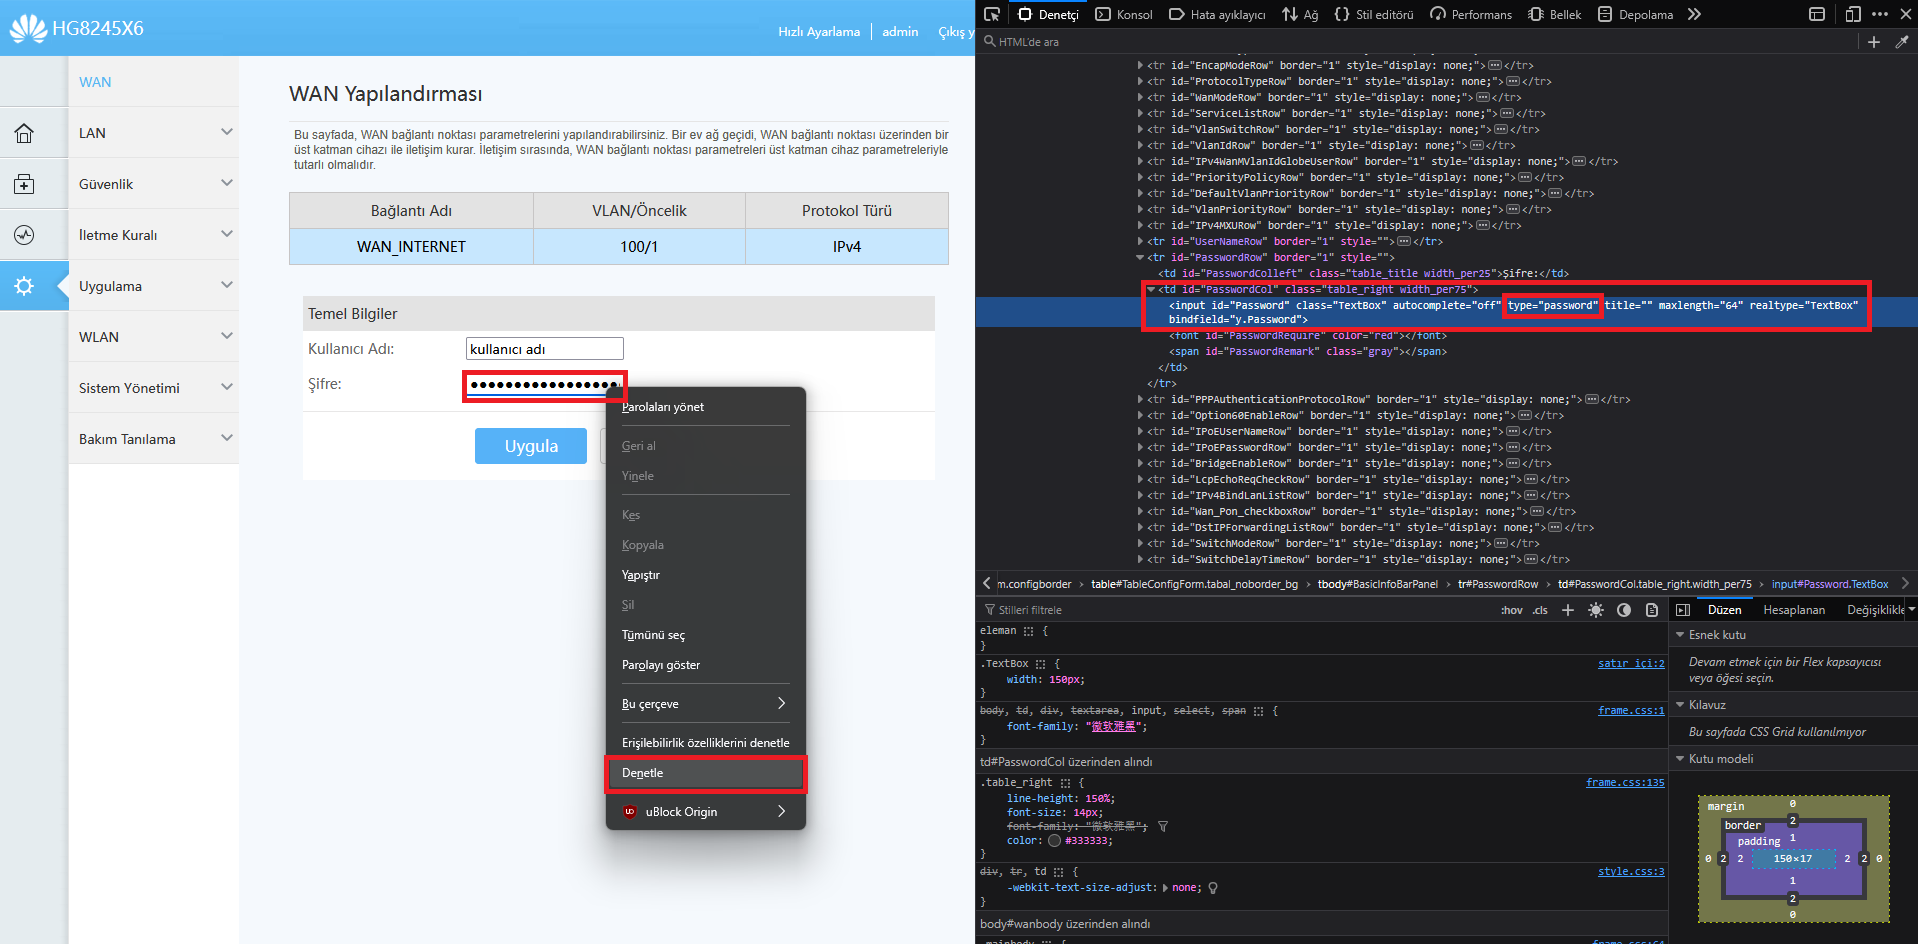1918x944 pixels.
Task: Select the eyedropper color picker tool
Action: pos(1902,42)
